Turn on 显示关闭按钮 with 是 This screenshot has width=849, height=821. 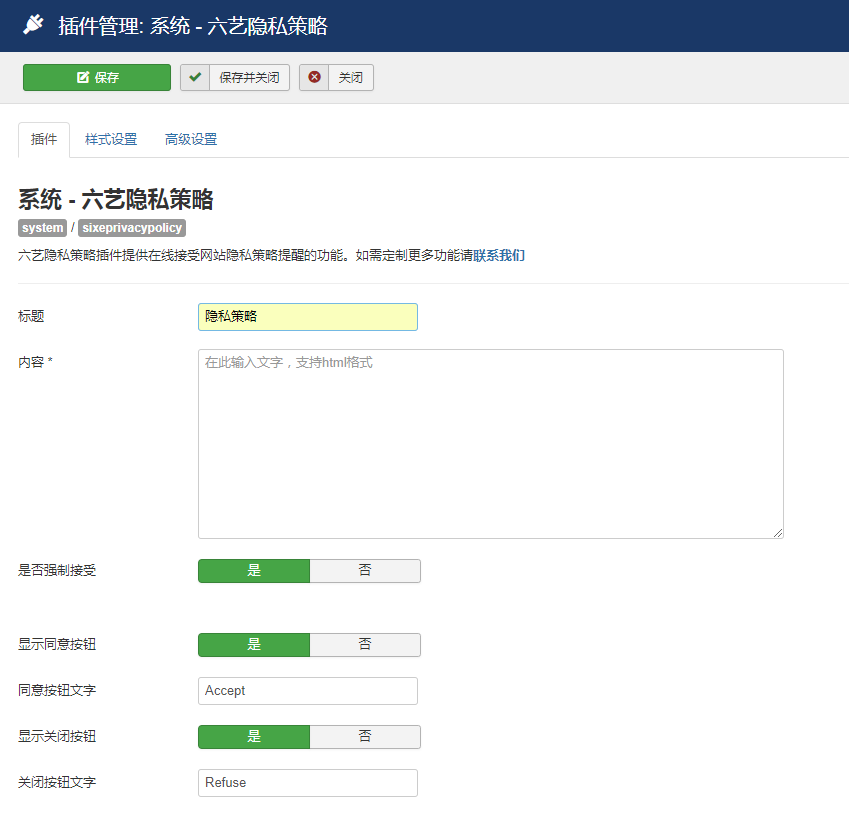(254, 736)
